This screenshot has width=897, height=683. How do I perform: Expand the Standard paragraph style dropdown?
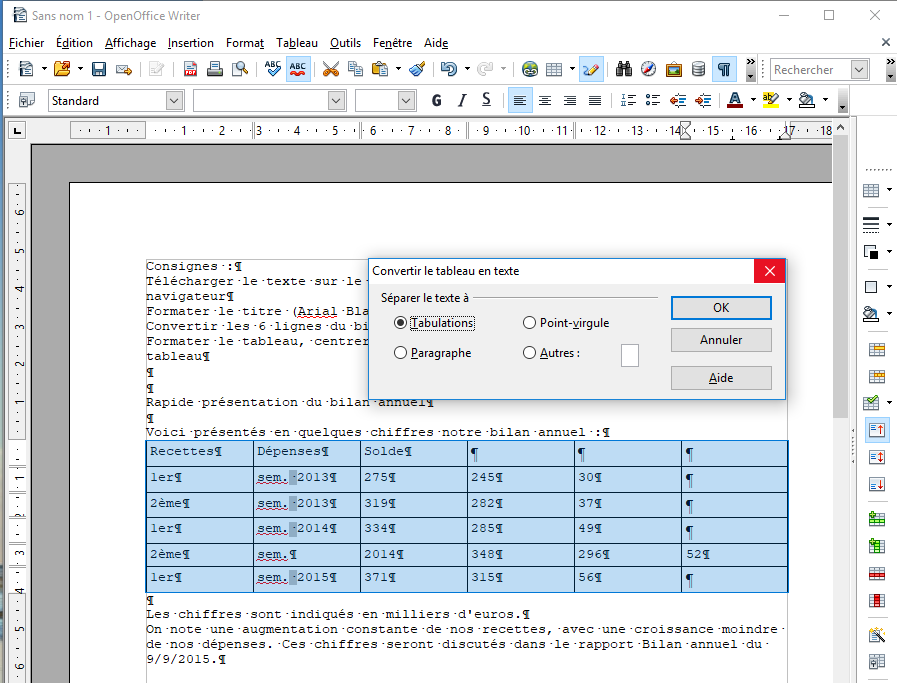174,101
